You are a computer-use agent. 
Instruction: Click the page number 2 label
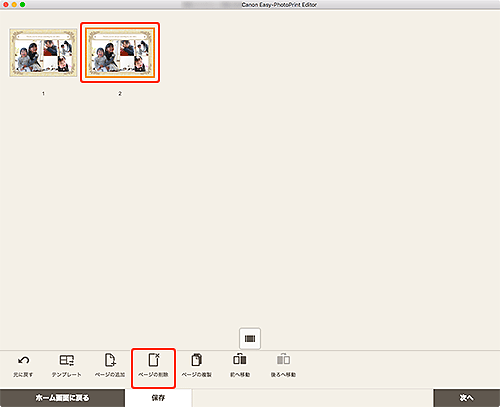[120, 94]
